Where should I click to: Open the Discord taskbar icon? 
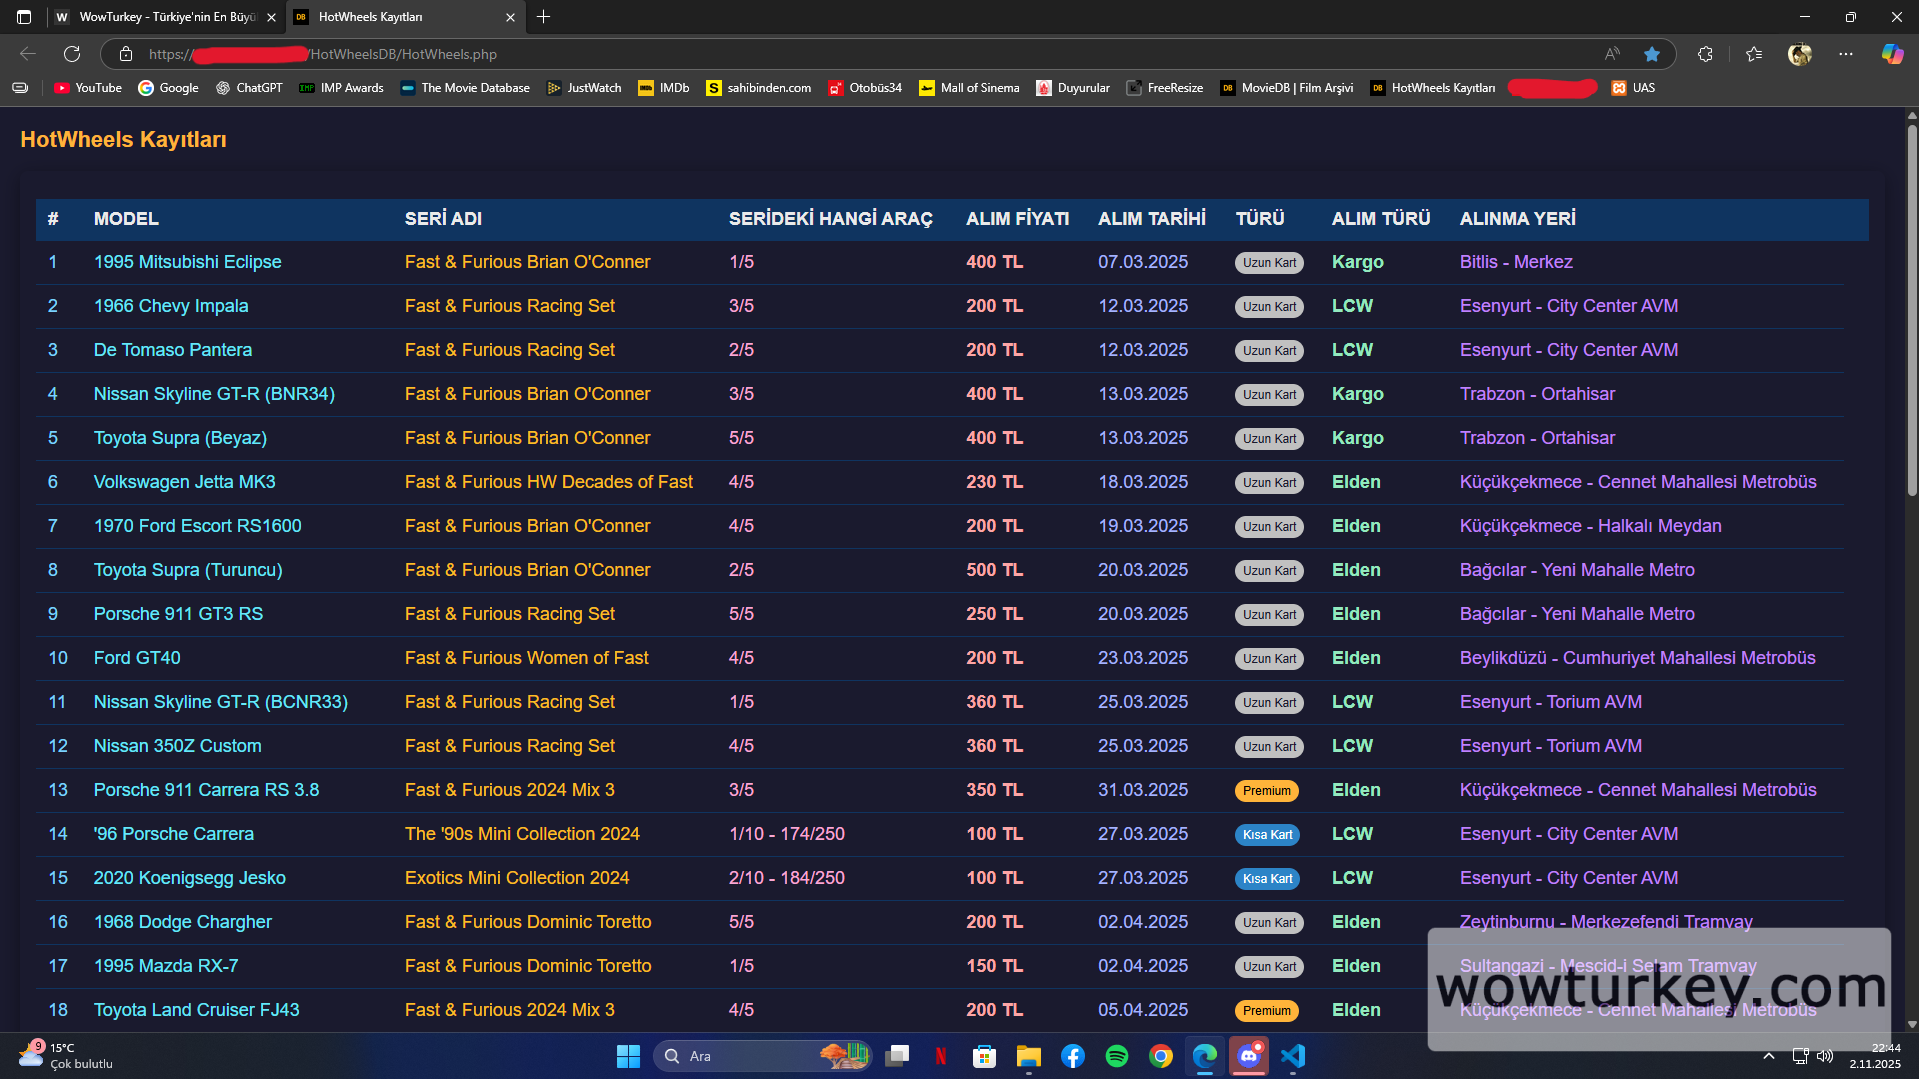pyautogui.click(x=1249, y=1056)
